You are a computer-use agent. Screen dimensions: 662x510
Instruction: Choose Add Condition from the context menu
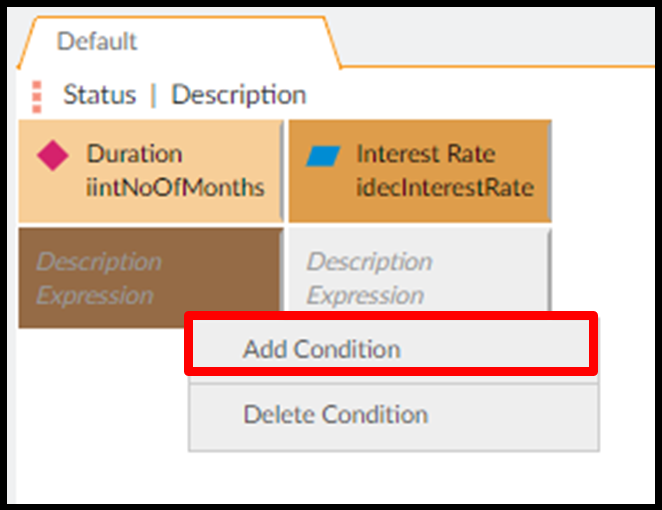321,349
